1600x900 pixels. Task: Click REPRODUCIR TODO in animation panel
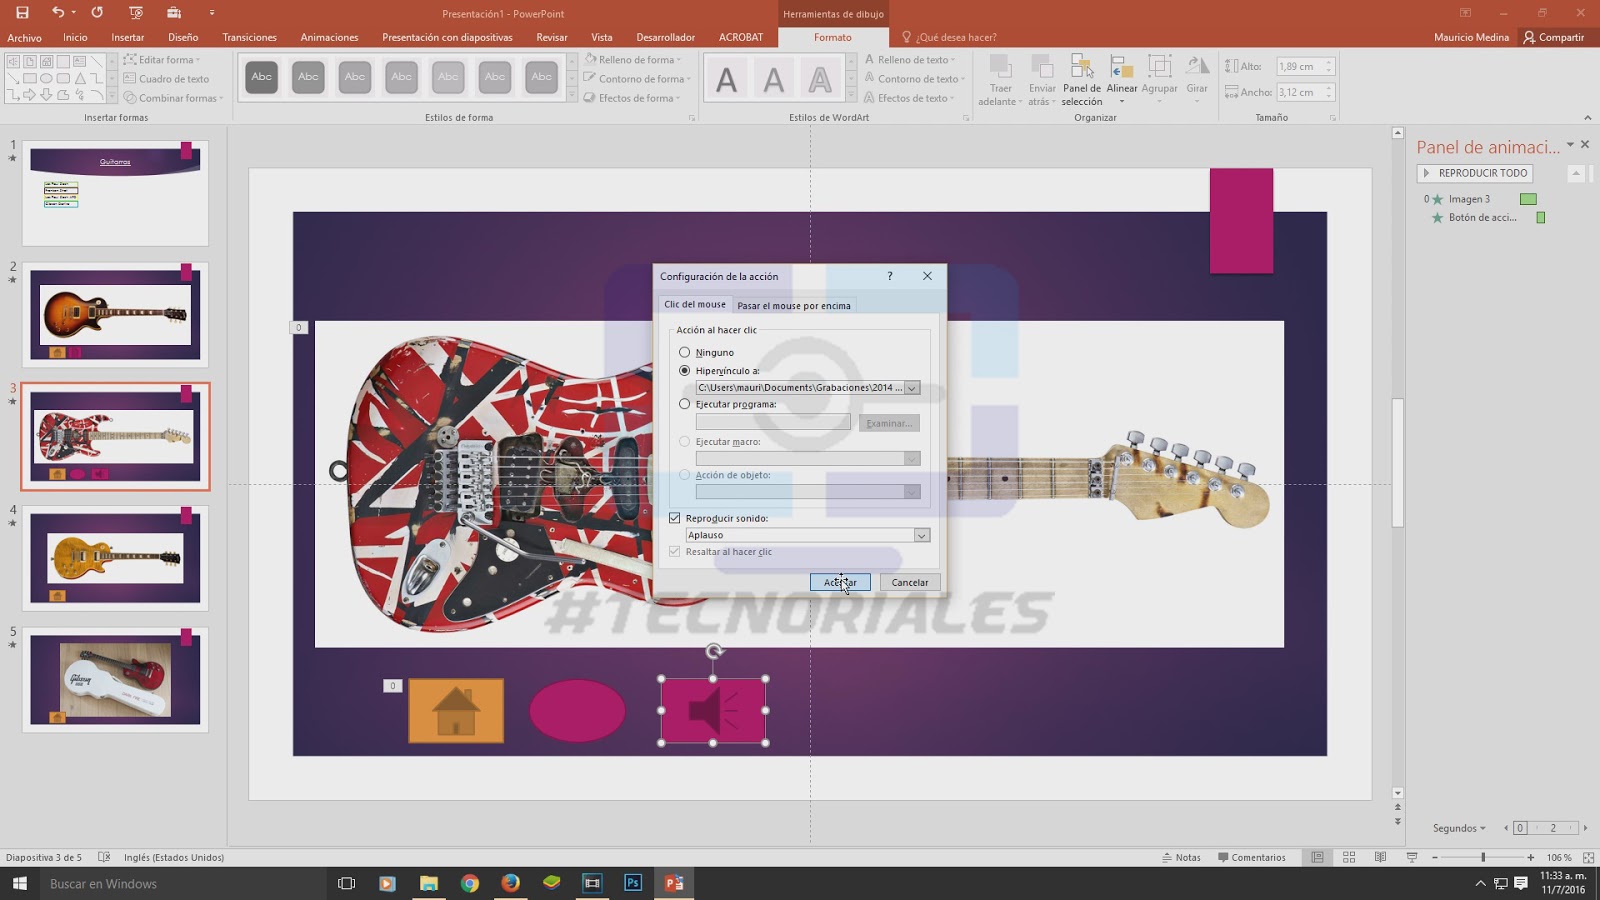tap(1474, 172)
